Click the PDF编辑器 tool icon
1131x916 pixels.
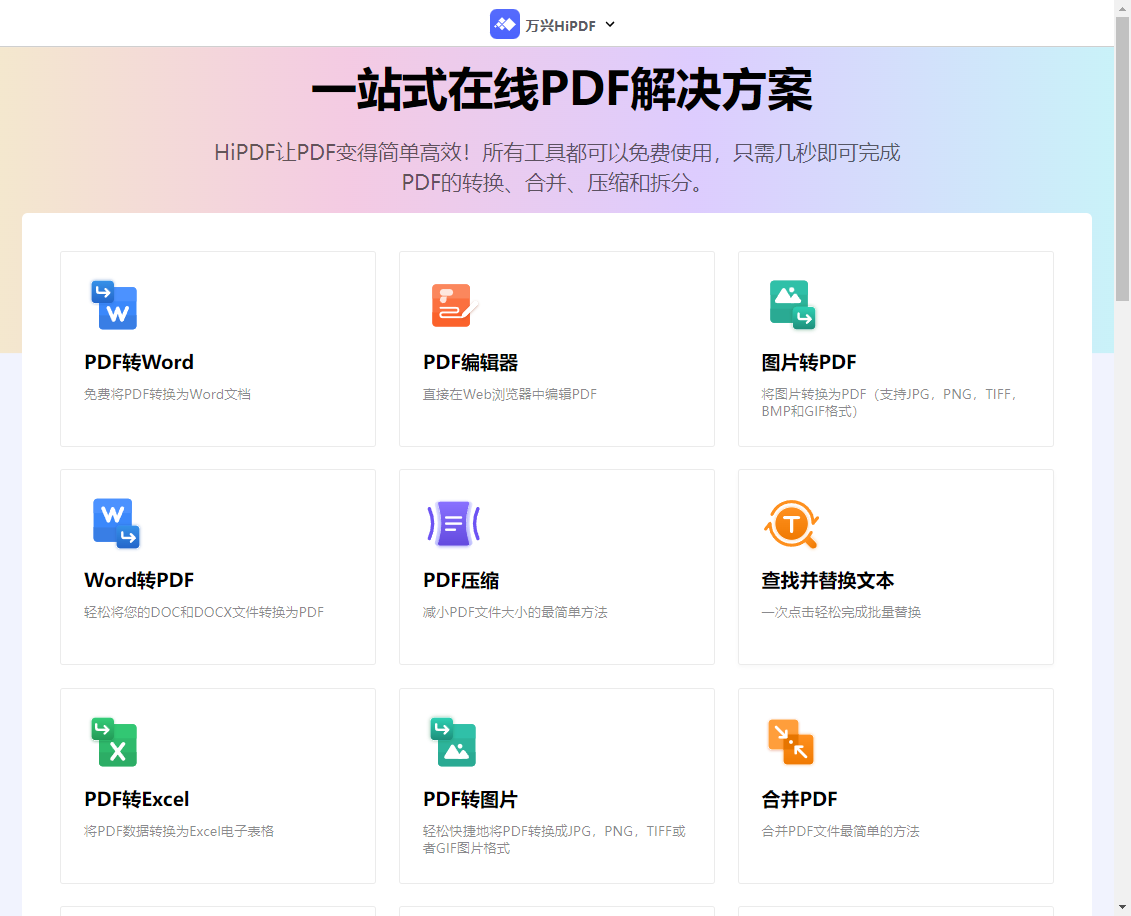pyautogui.click(x=454, y=305)
